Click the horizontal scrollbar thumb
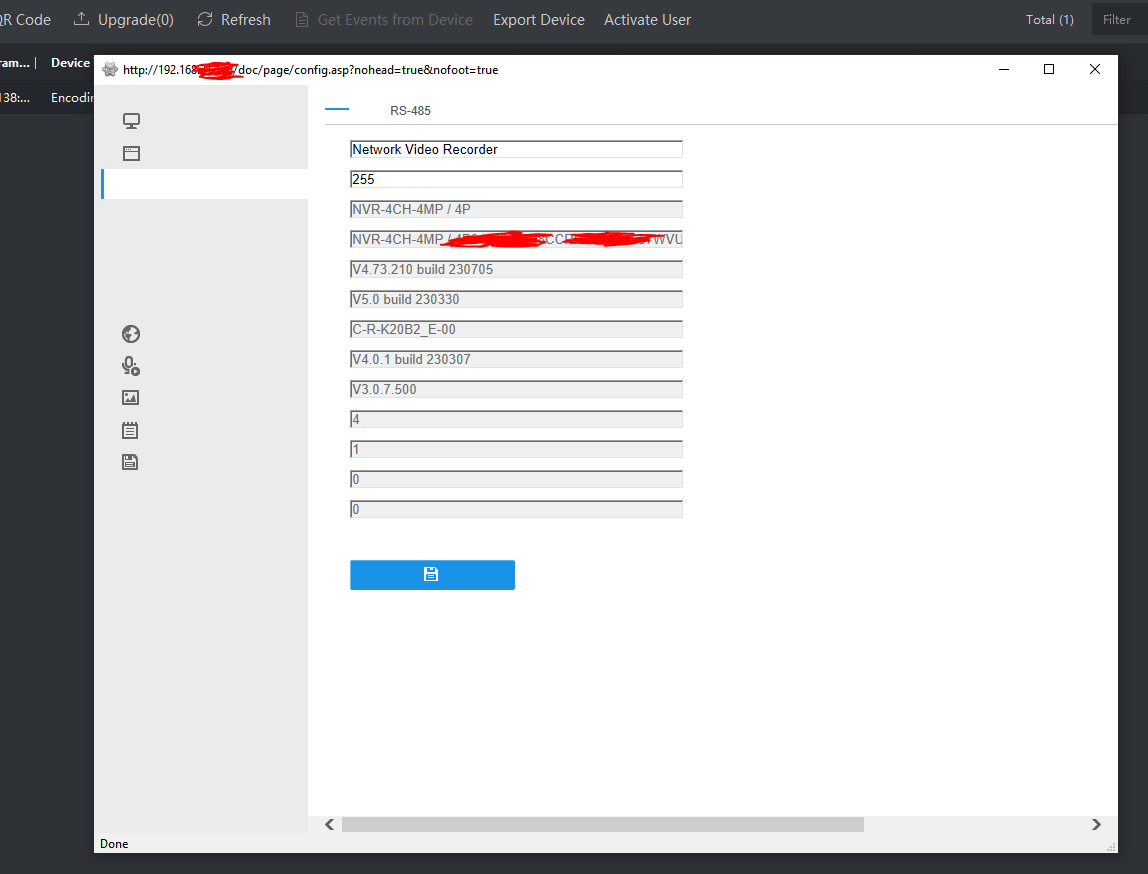The width and height of the screenshot is (1148, 874). point(602,824)
